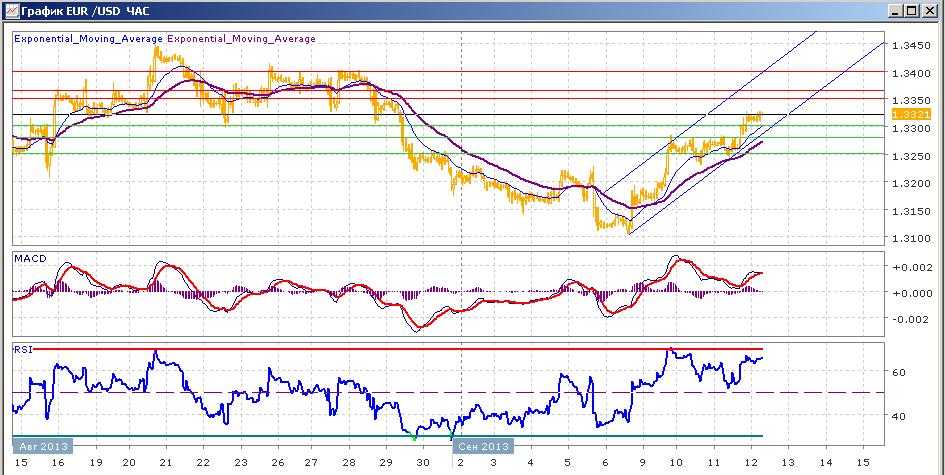This screenshot has height=475, width=945.
Task: Select date 2 on time axis
Action: point(460,462)
